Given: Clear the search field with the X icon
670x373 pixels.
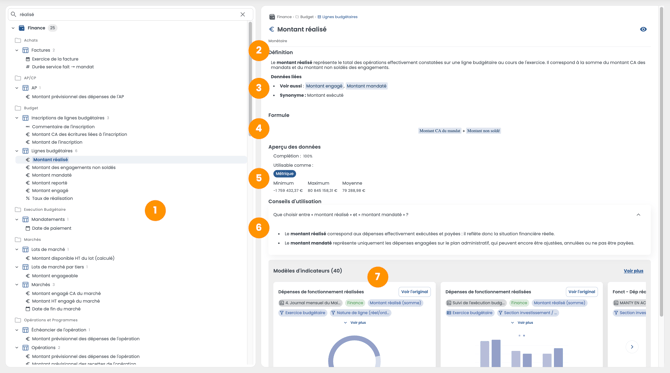Looking at the screenshot, I should click(x=243, y=14).
